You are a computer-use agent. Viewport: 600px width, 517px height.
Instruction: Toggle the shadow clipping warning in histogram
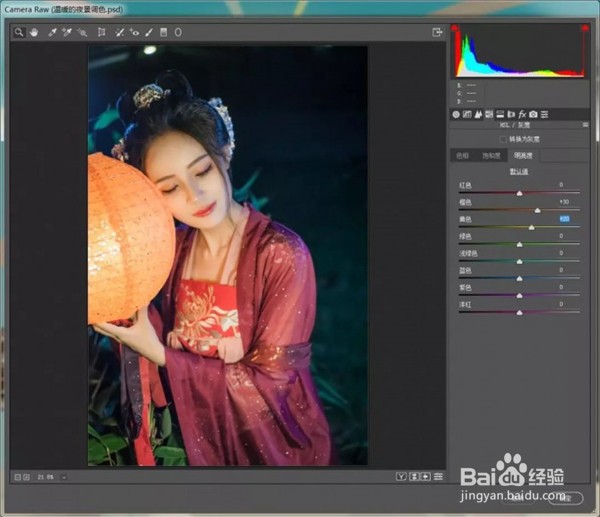point(454,28)
